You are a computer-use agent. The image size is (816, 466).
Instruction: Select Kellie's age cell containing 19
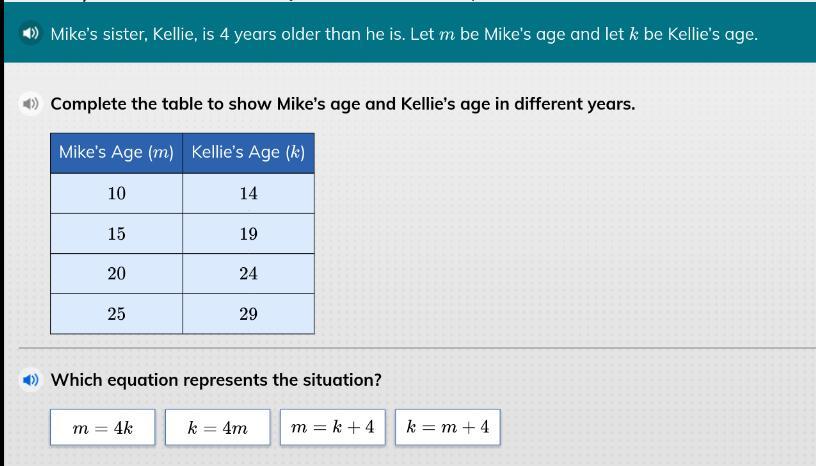click(x=248, y=234)
